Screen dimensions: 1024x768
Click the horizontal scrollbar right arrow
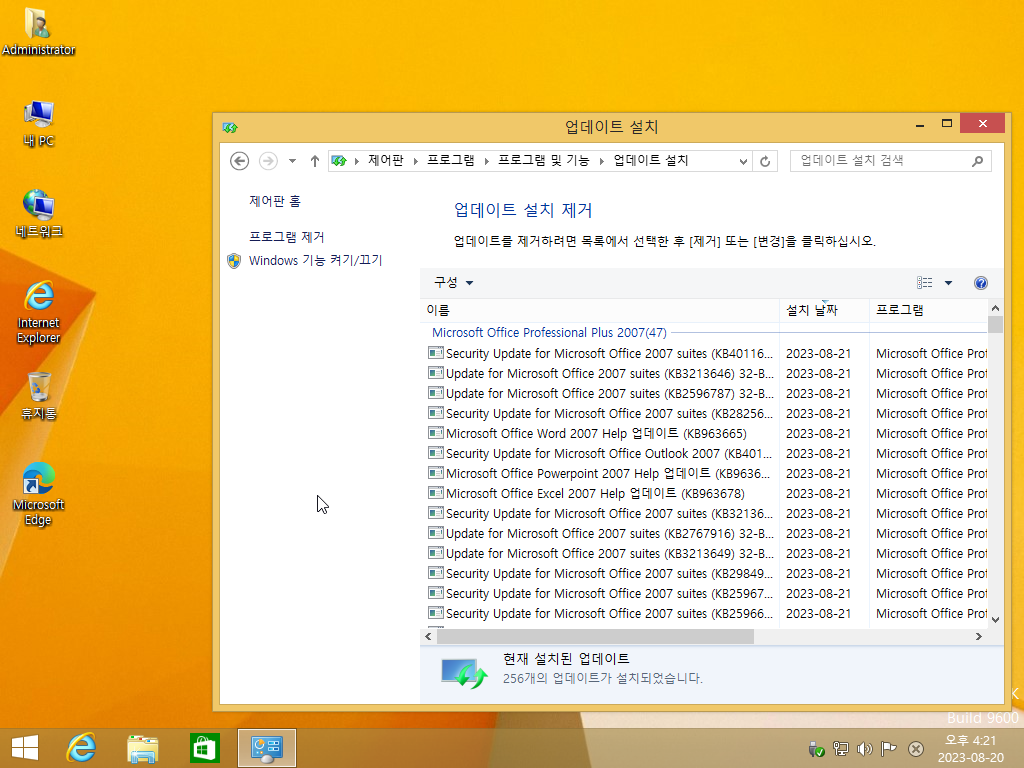pos(978,636)
